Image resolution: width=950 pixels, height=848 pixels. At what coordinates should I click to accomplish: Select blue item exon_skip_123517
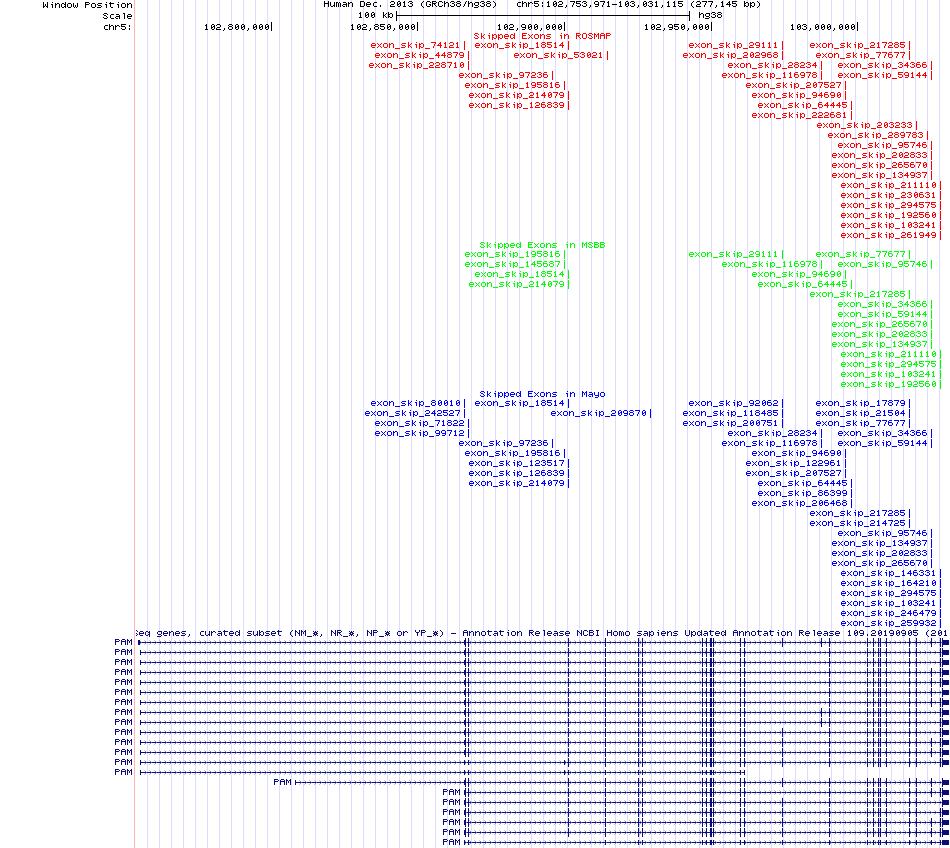(518, 463)
